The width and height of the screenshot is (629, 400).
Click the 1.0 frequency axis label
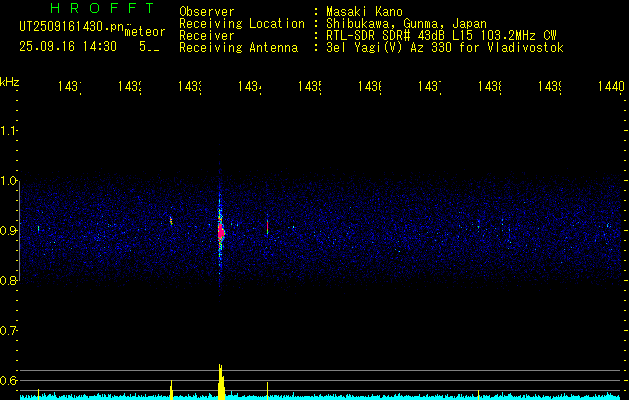tap(10, 181)
